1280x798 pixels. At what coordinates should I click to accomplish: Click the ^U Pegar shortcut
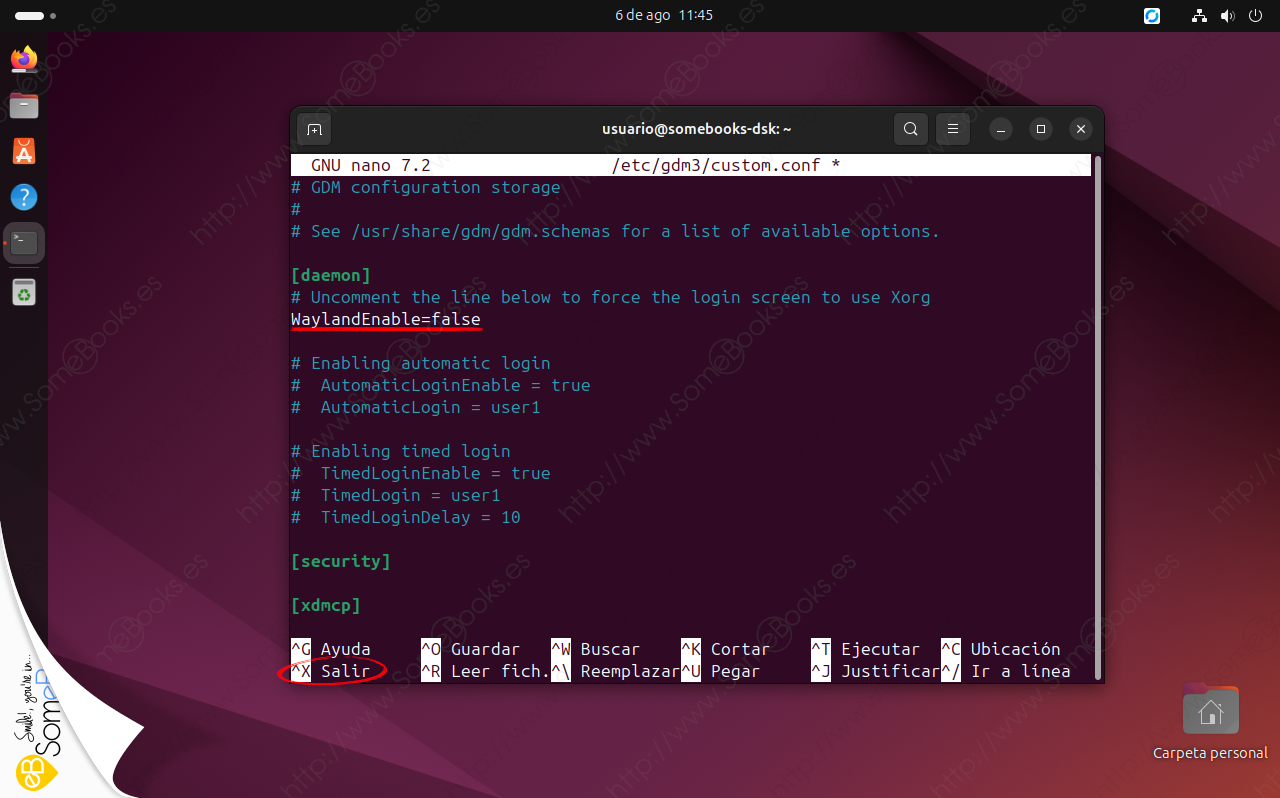[721, 671]
